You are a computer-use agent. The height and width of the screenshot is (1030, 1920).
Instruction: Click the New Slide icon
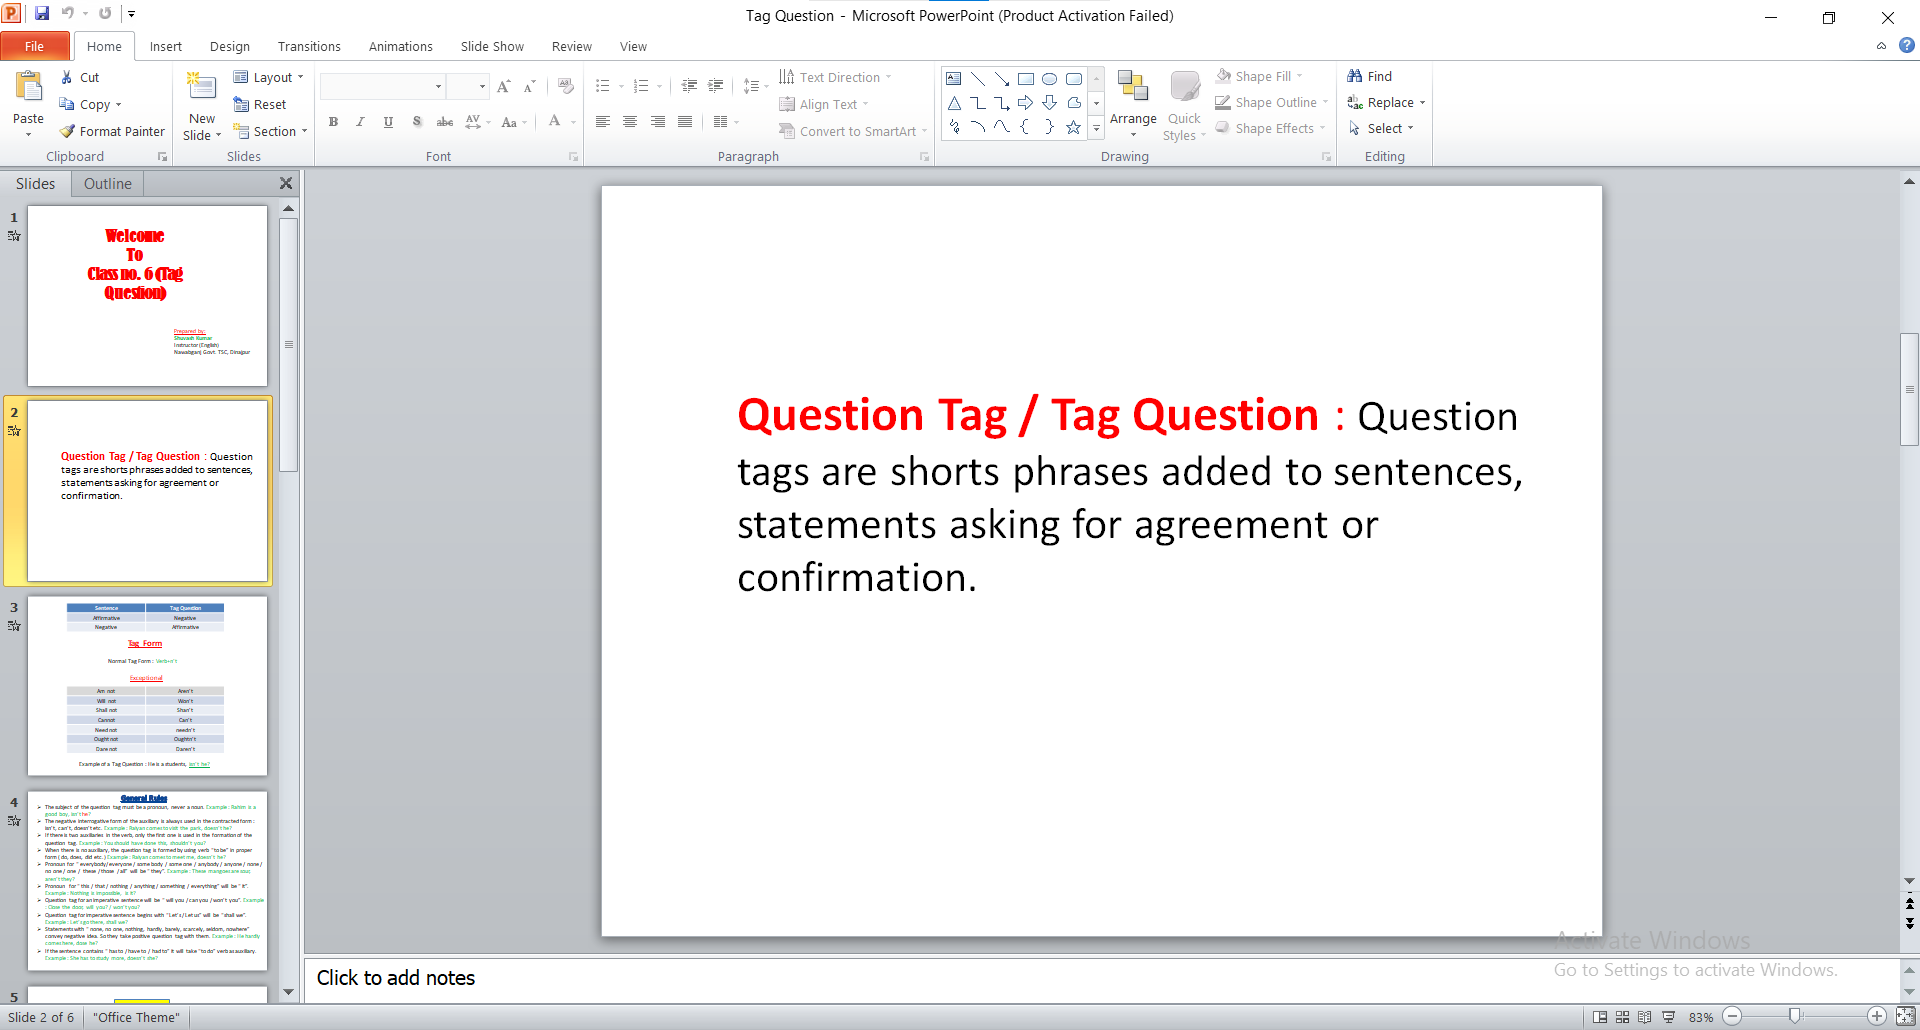click(202, 88)
